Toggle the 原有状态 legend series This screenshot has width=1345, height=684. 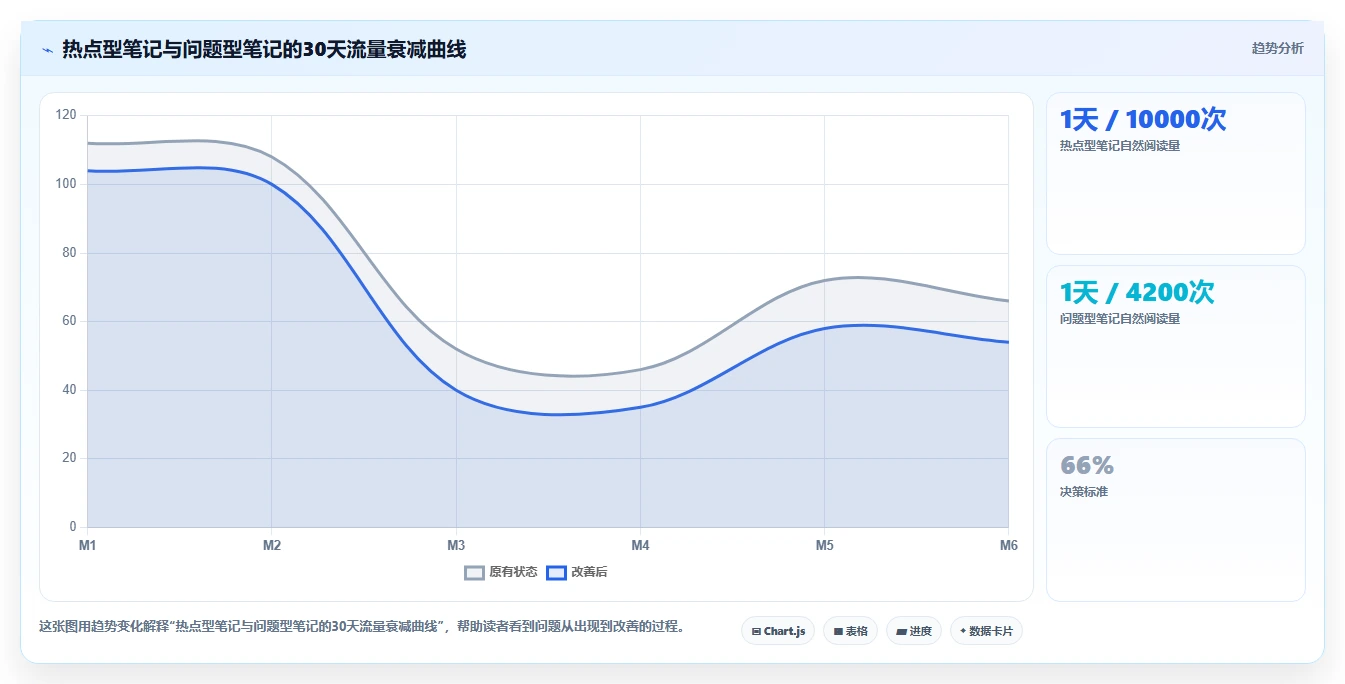coord(501,572)
